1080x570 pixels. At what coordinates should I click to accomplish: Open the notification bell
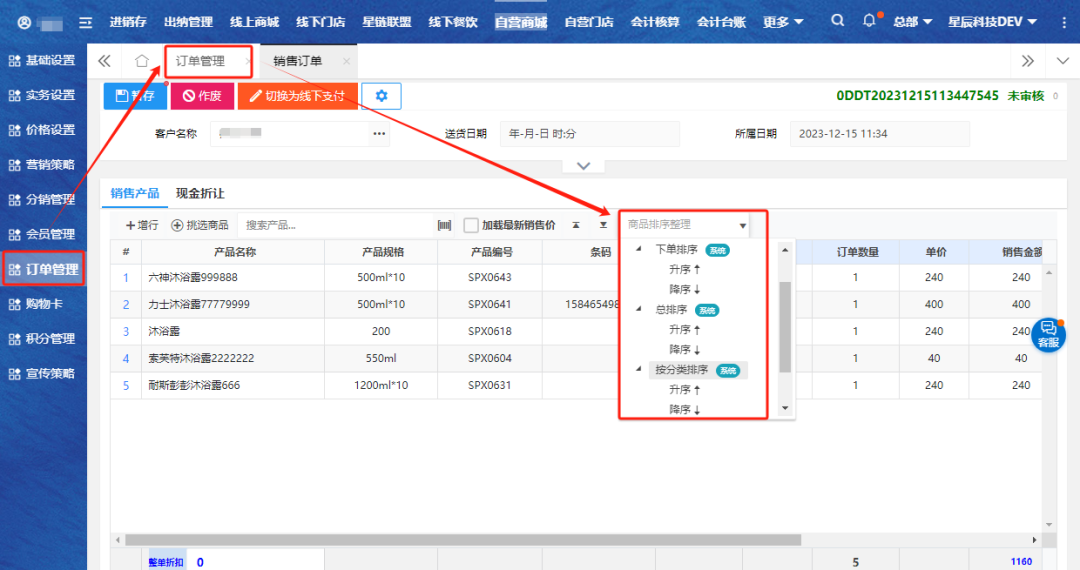[x=869, y=21]
